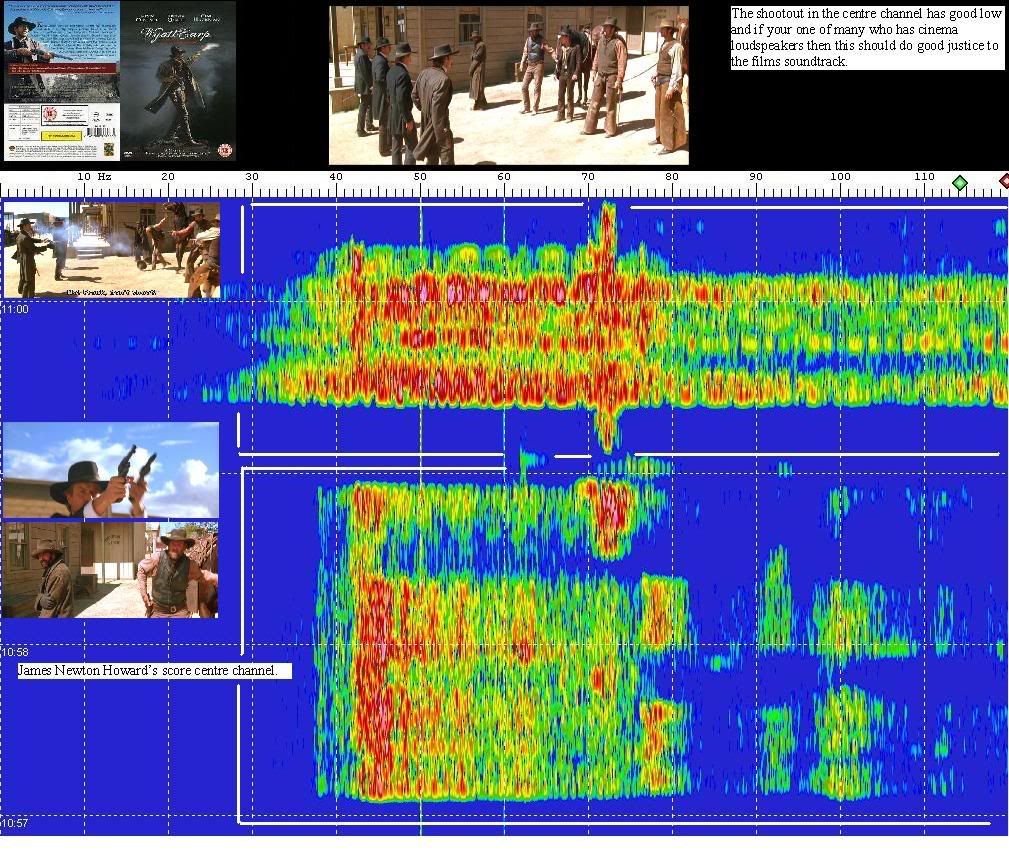Click the 70 mark on the frequency ruler
1009x865 pixels.
tap(588, 177)
